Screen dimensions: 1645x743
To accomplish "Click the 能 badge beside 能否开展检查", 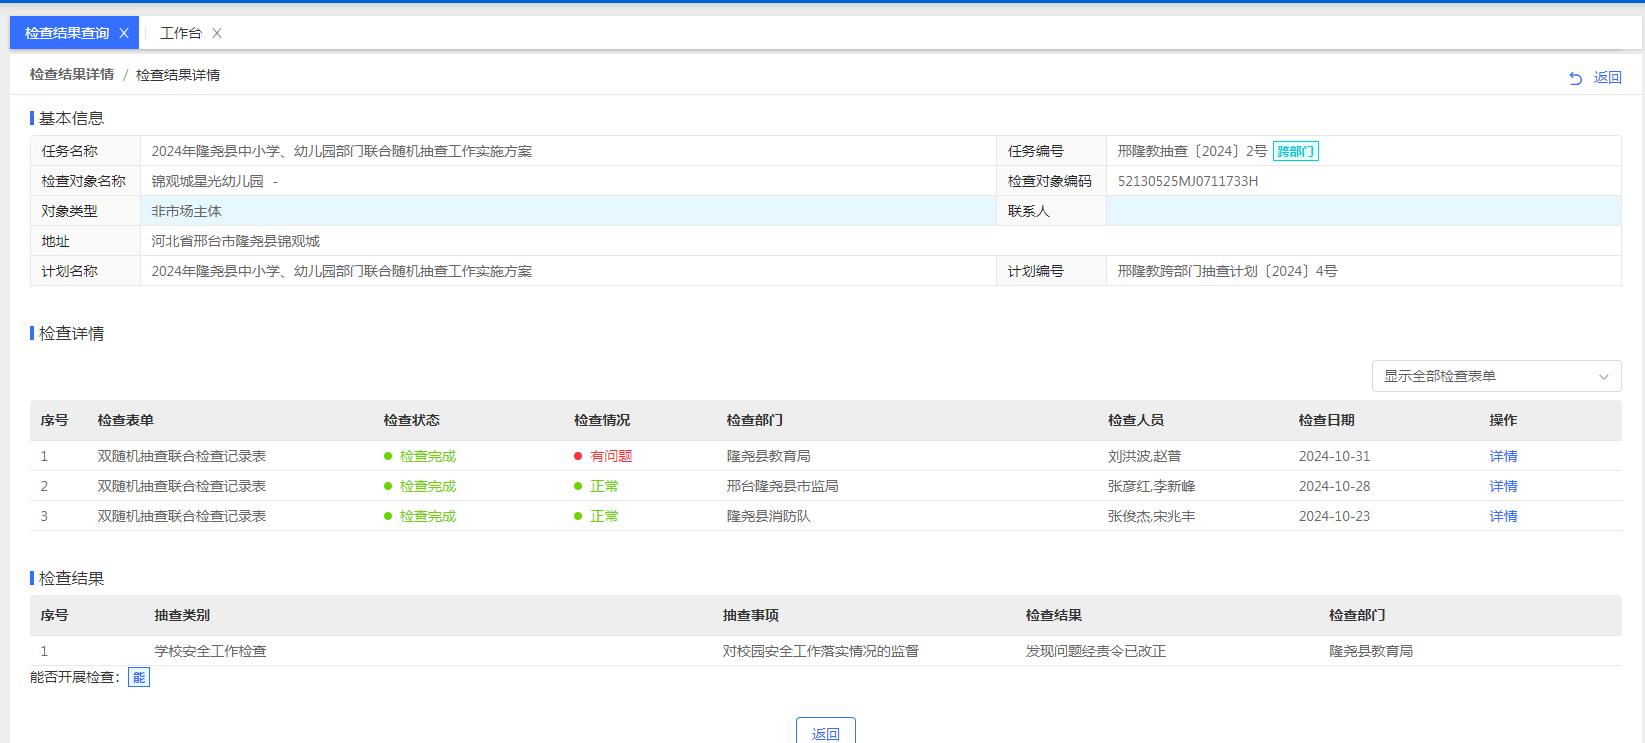I will (x=139, y=678).
